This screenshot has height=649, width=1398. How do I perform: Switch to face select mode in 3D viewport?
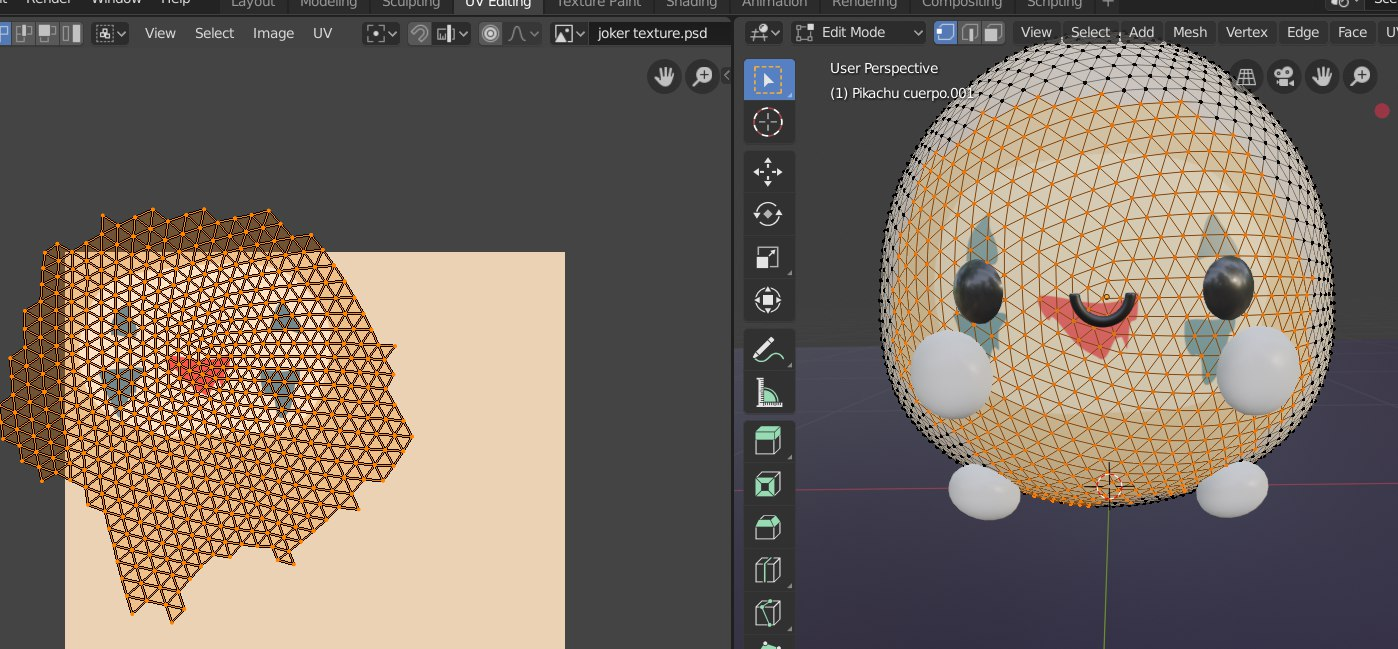point(992,33)
